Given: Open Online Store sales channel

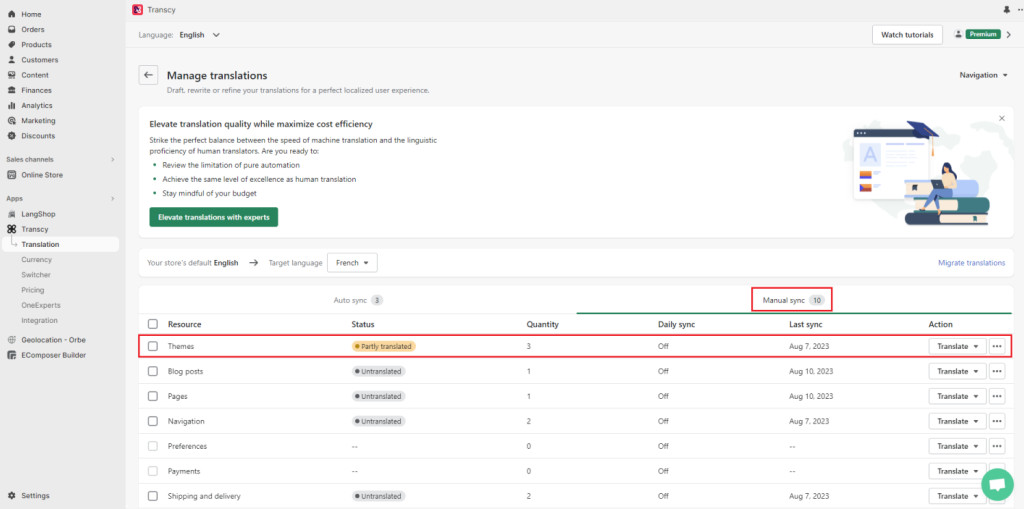Looking at the screenshot, I should 42,175.
